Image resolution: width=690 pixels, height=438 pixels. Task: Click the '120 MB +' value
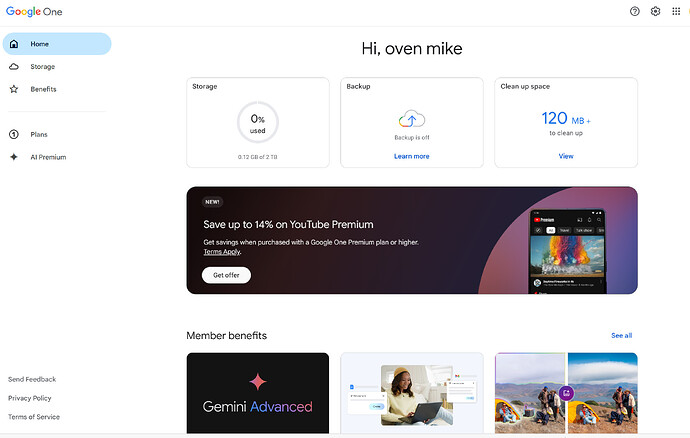point(566,118)
